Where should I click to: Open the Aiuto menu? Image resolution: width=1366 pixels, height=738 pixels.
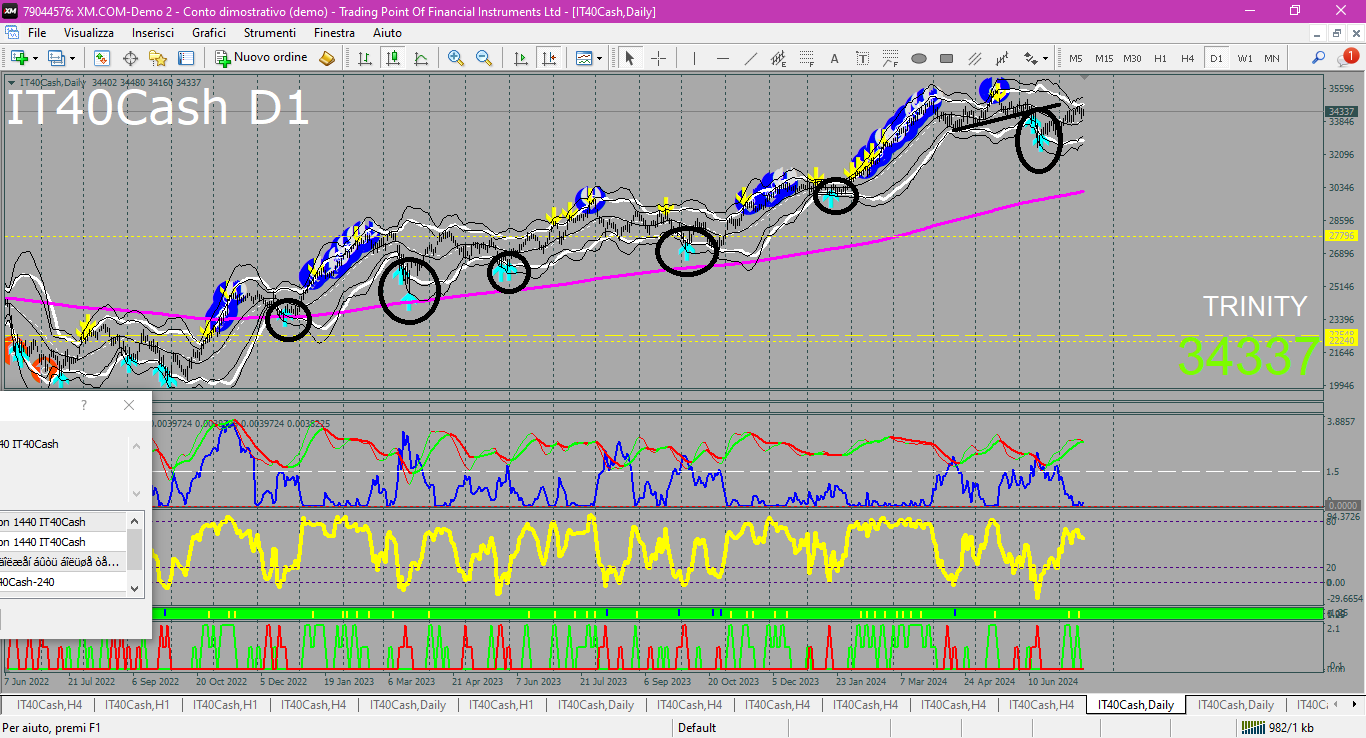387,33
